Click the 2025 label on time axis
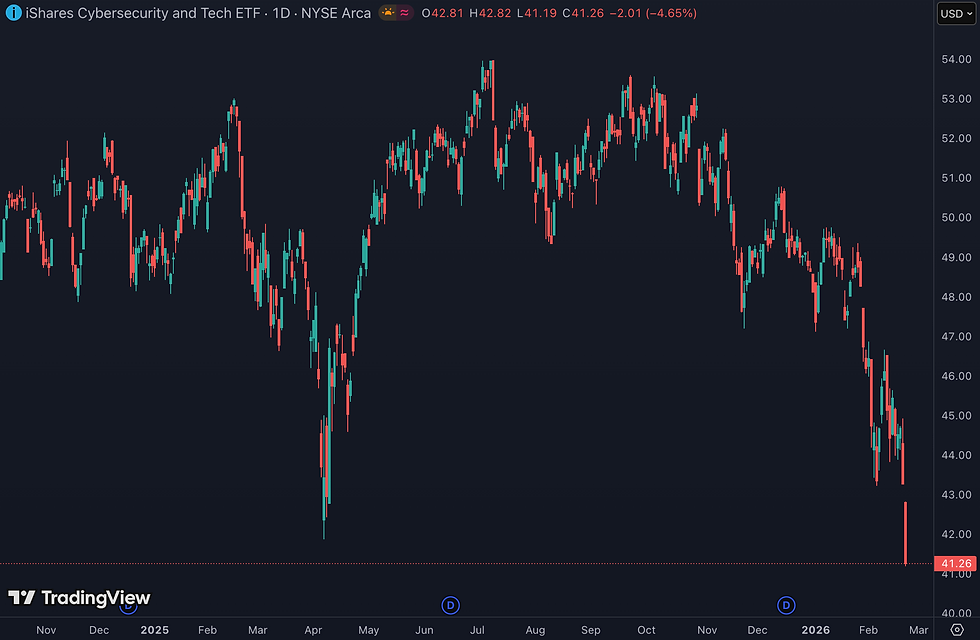Screen dimensions: 980x640 (x=154, y=630)
